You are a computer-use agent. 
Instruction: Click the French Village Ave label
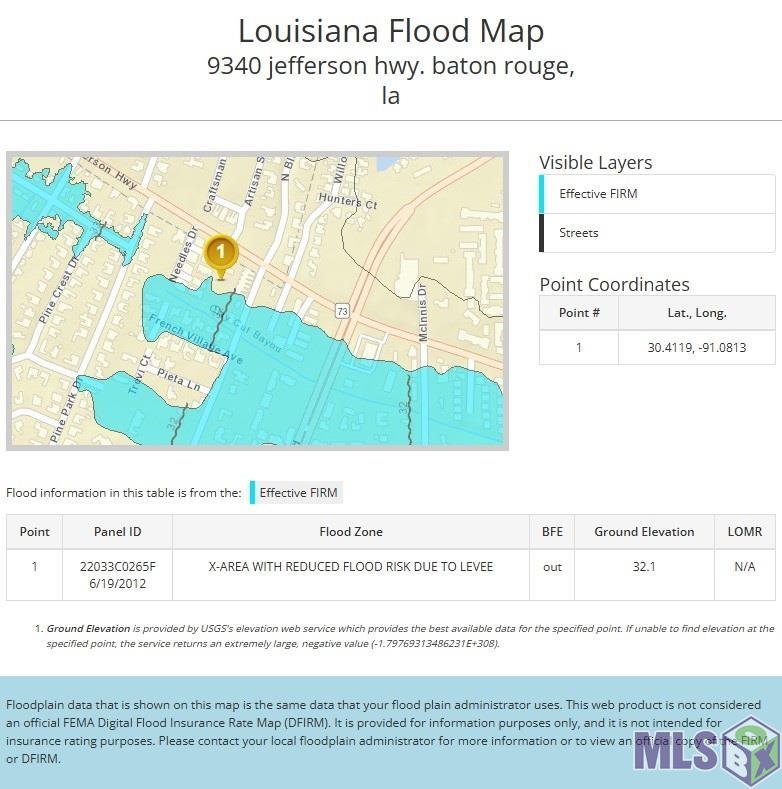tap(196, 340)
